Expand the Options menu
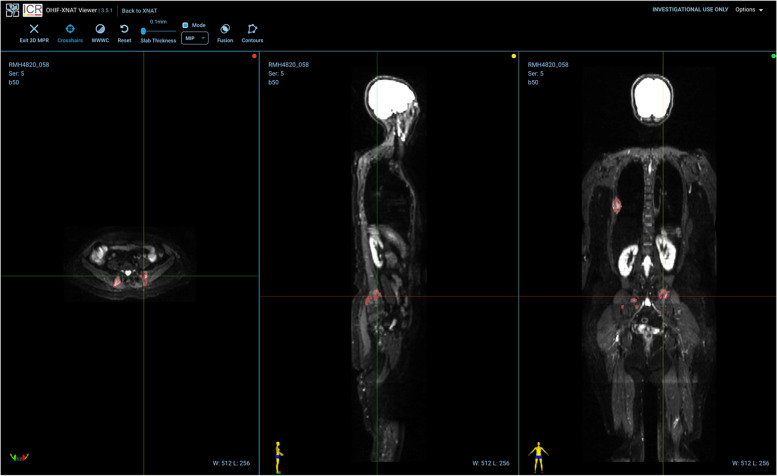Viewport: 777px width, 476px height. click(749, 10)
